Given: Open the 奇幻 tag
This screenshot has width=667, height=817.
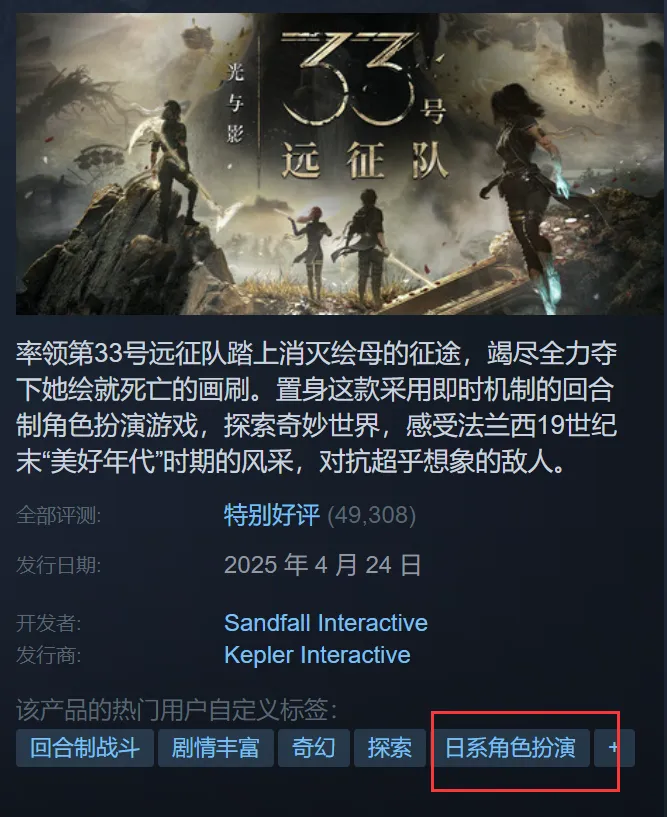Looking at the screenshot, I should [x=314, y=748].
